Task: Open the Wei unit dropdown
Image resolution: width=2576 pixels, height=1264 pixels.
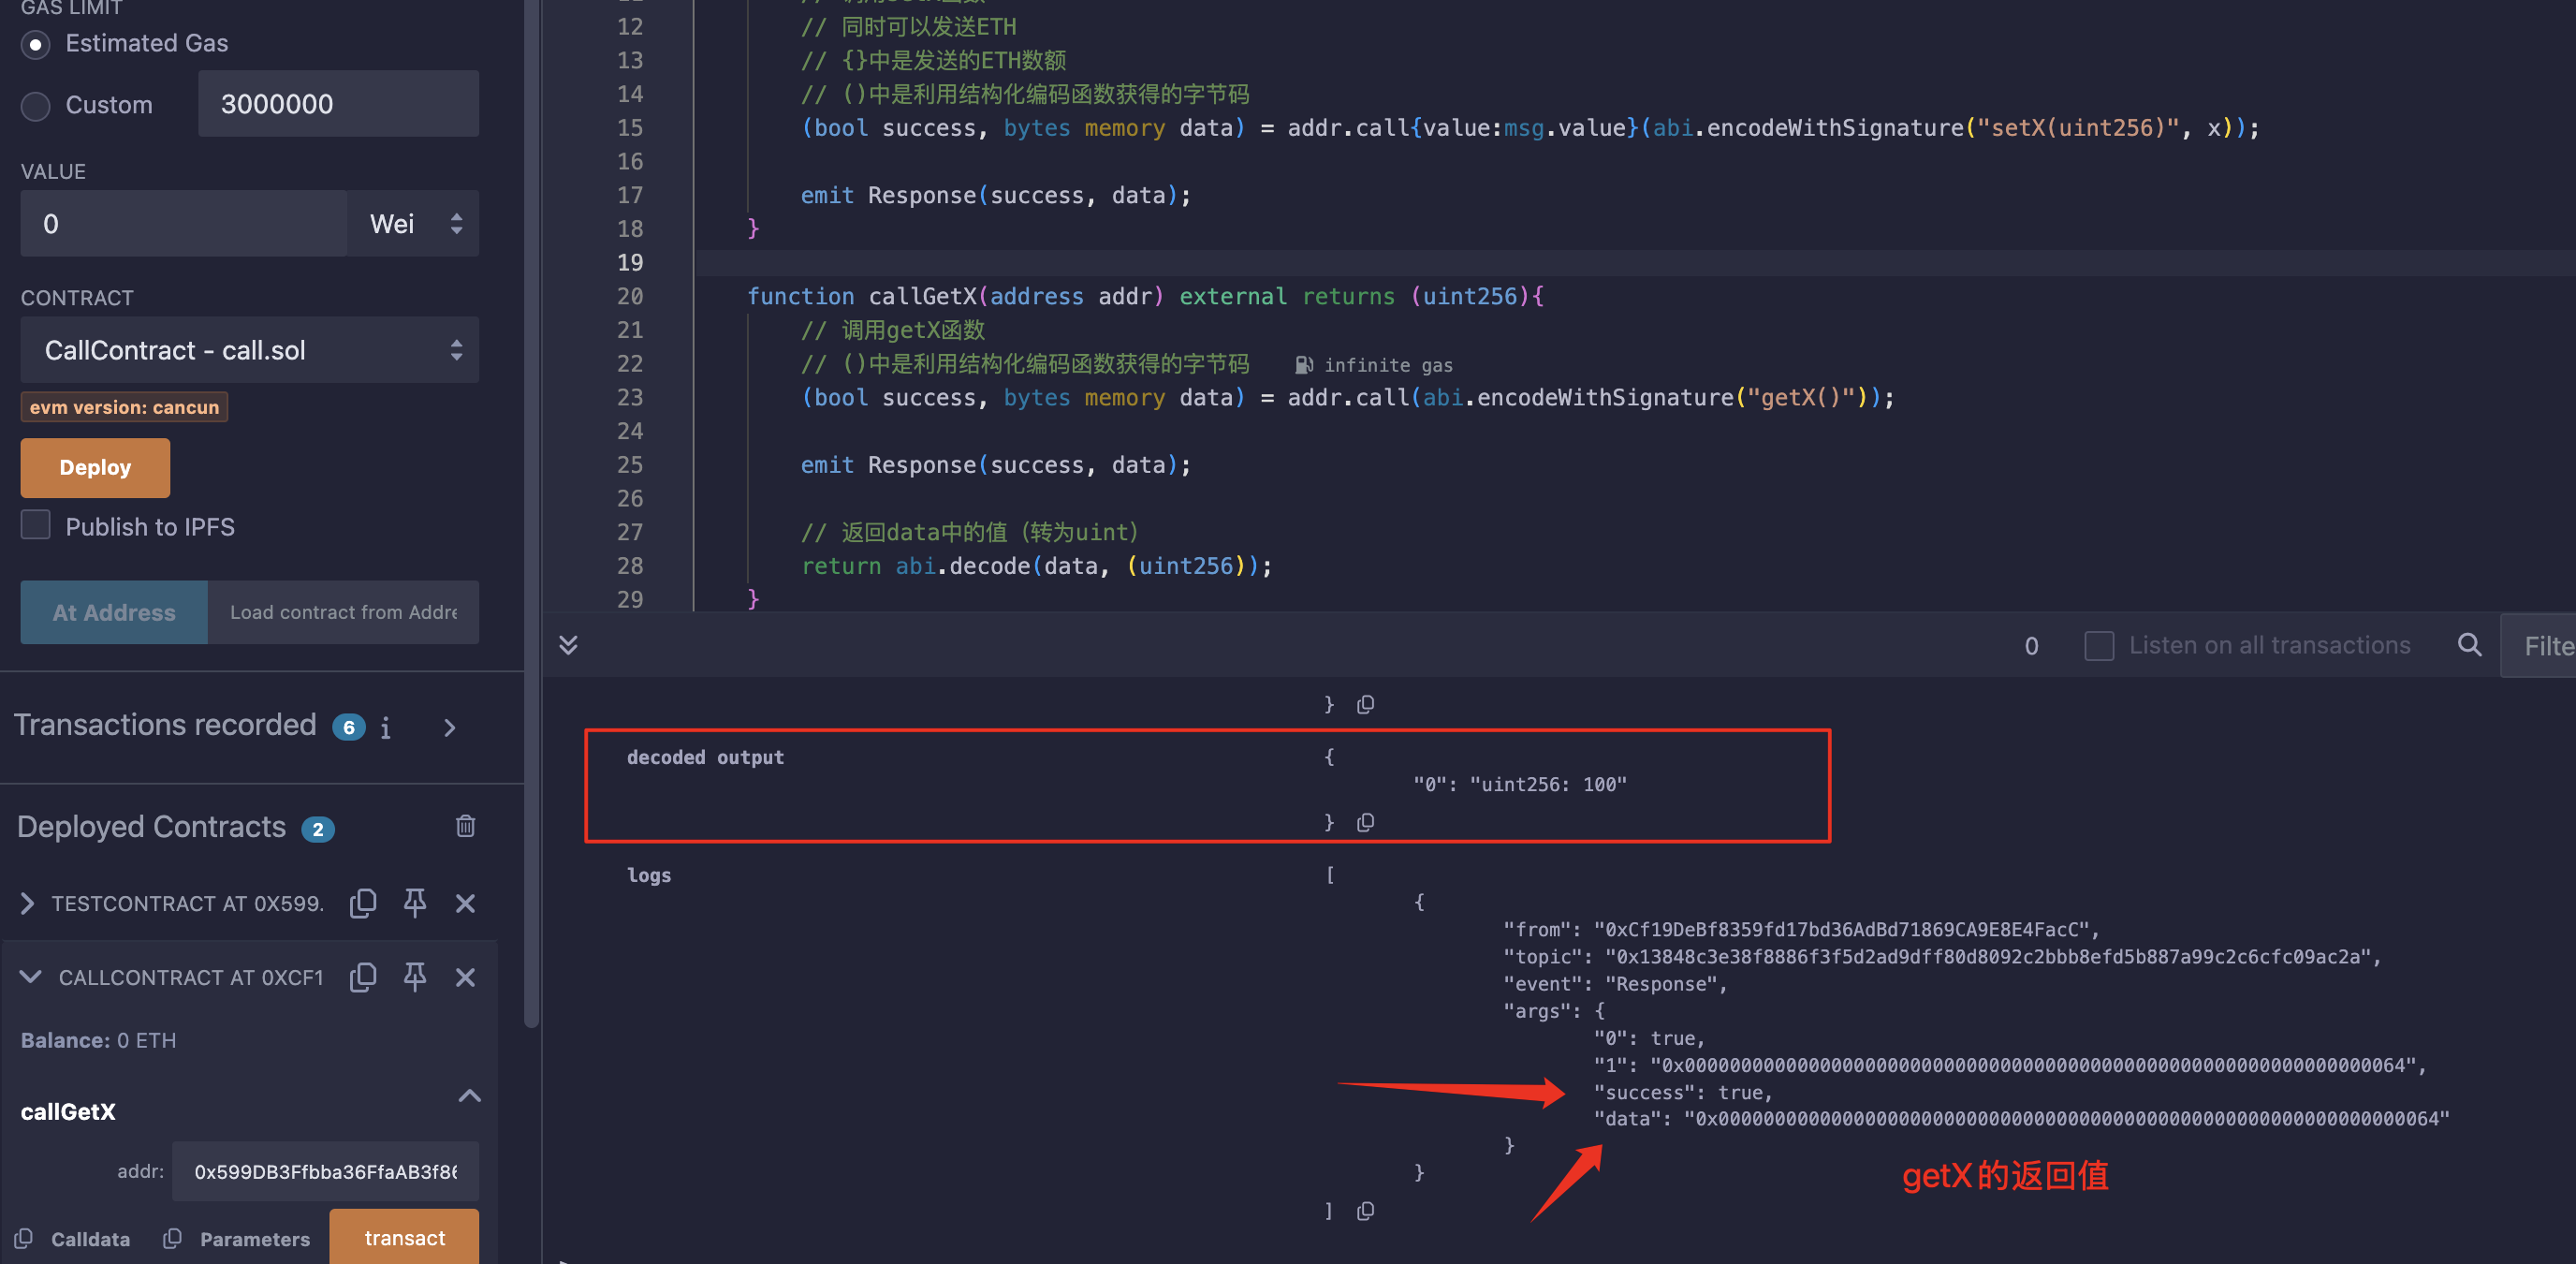Action: [413, 224]
